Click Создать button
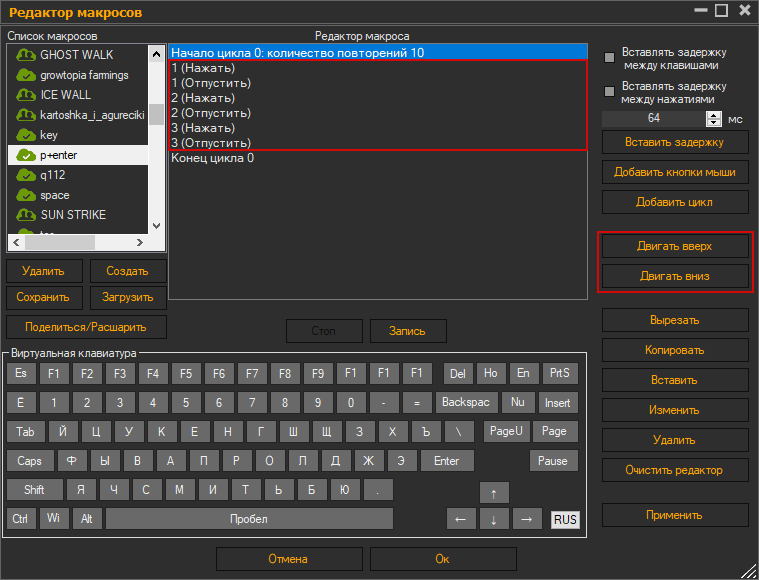This screenshot has width=759, height=580. (x=128, y=272)
